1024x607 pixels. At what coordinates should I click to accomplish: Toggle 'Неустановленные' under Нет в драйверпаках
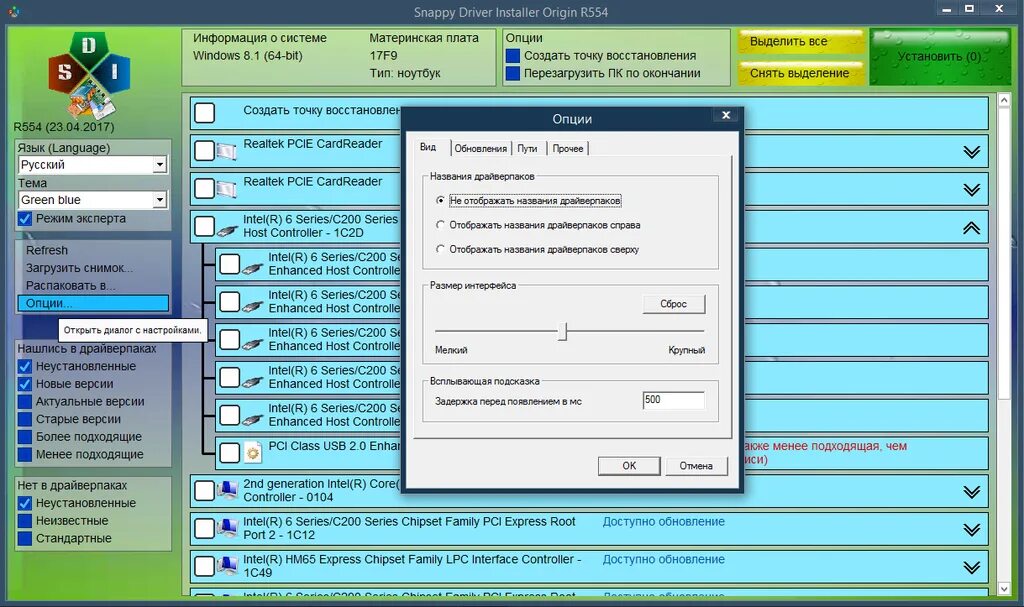[x=25, y=503]
